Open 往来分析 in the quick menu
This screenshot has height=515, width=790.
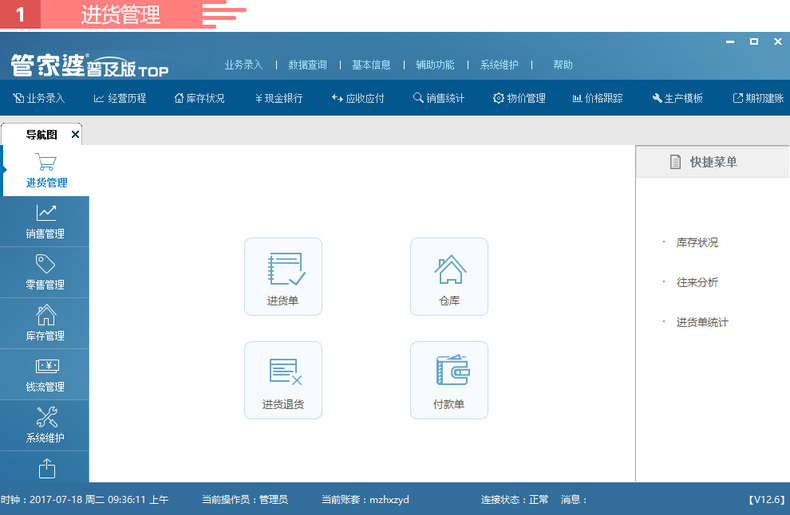click(697, 282)
